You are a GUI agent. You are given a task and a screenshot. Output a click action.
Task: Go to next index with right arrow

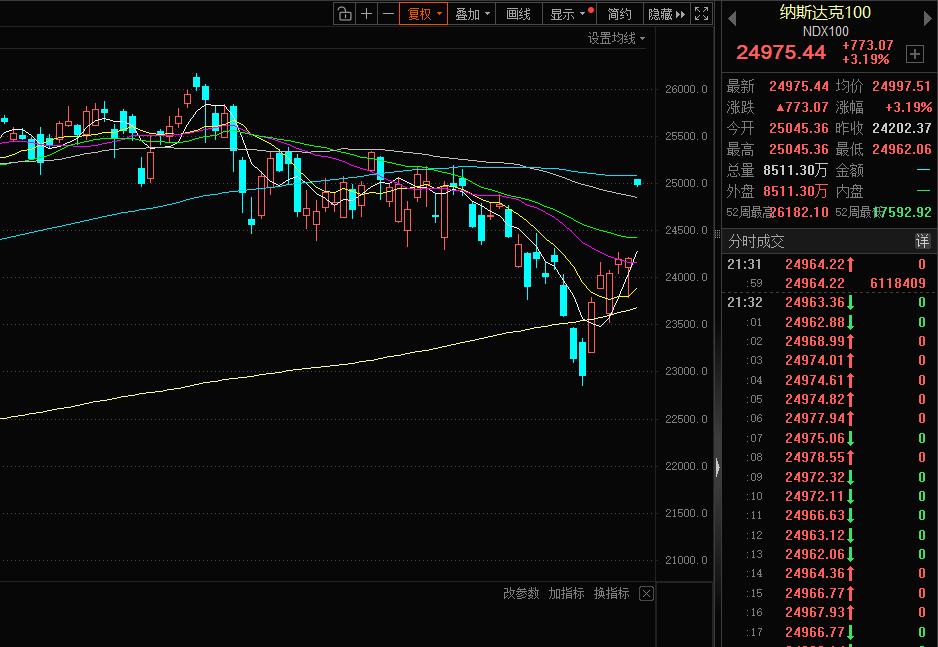coord(928,19)
